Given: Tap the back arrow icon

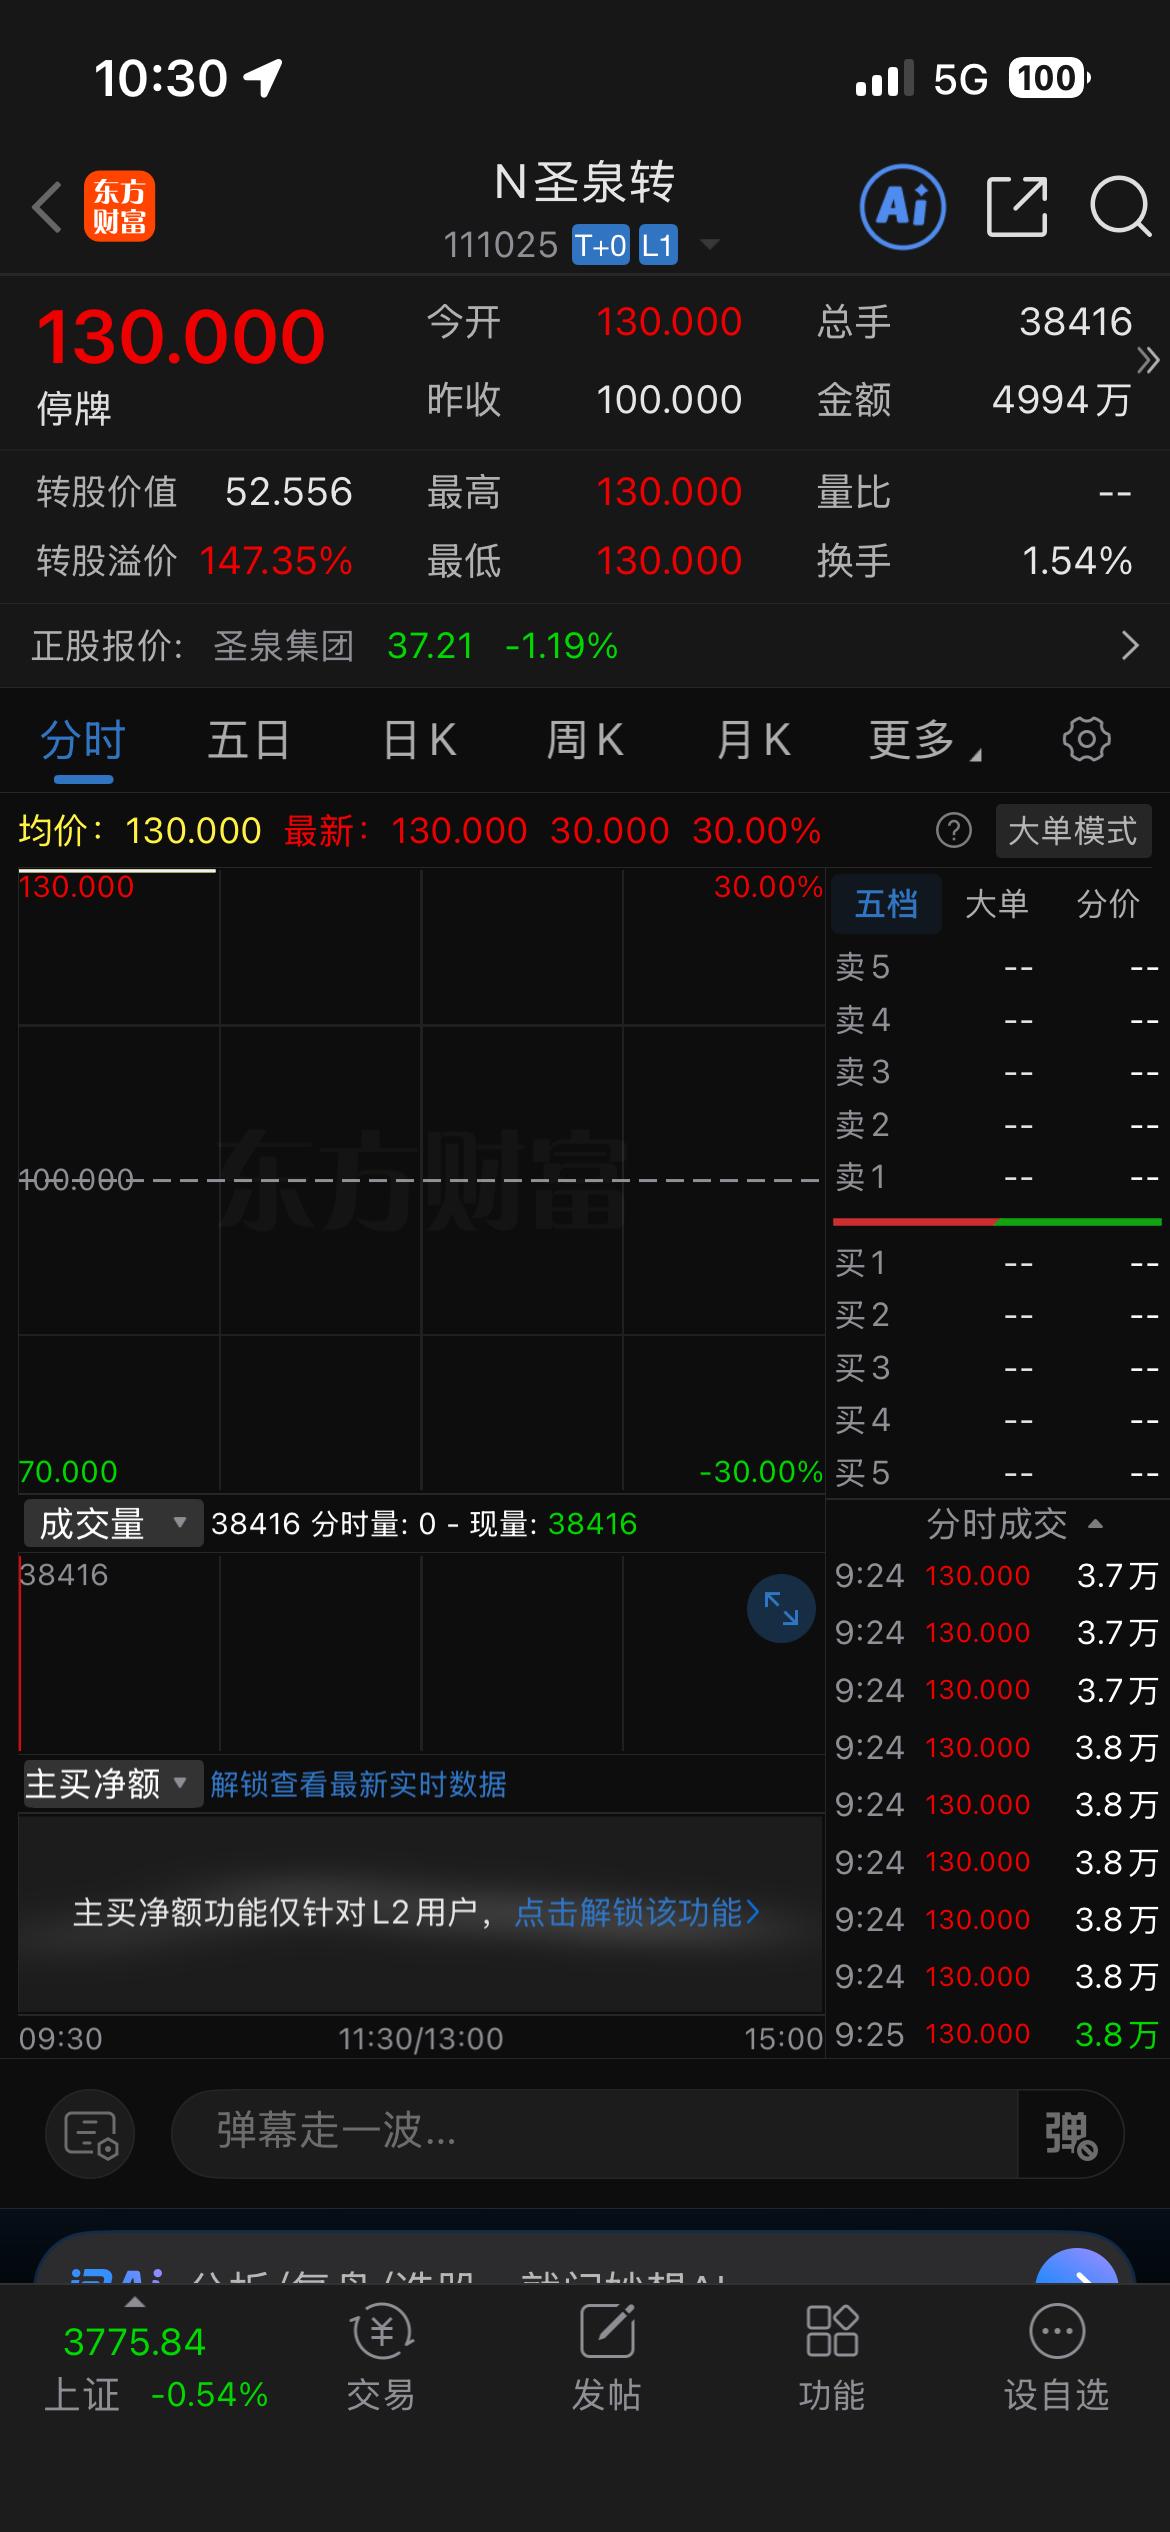Looking at the screenshot, I should pyautogui.click(x=47, y=207).
